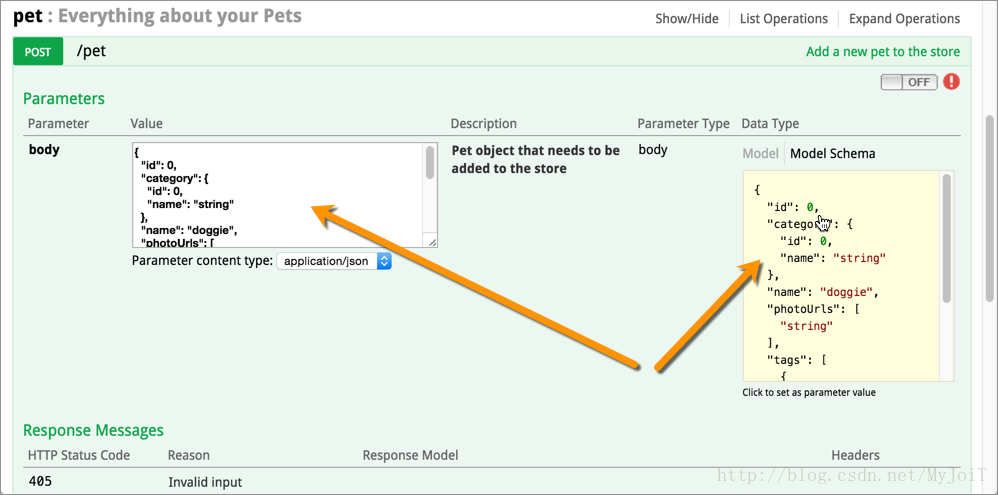Open the /pet endpoint path
Viewport: 998px width, 495px height.
[91, 51]
